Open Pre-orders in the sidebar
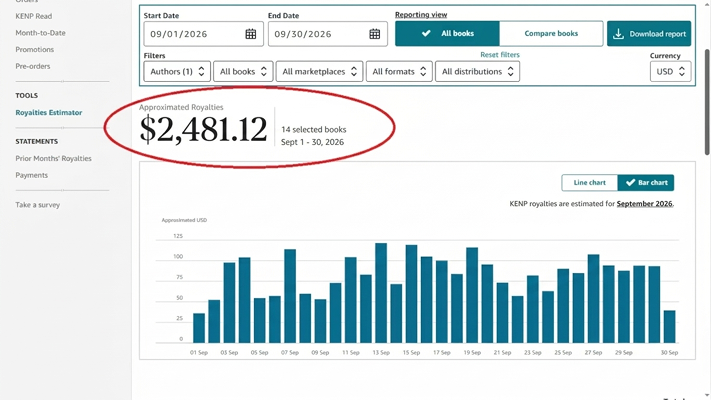The height and width of the screenshot is (400, 711). pyautogui.click(x=33, y=66)
